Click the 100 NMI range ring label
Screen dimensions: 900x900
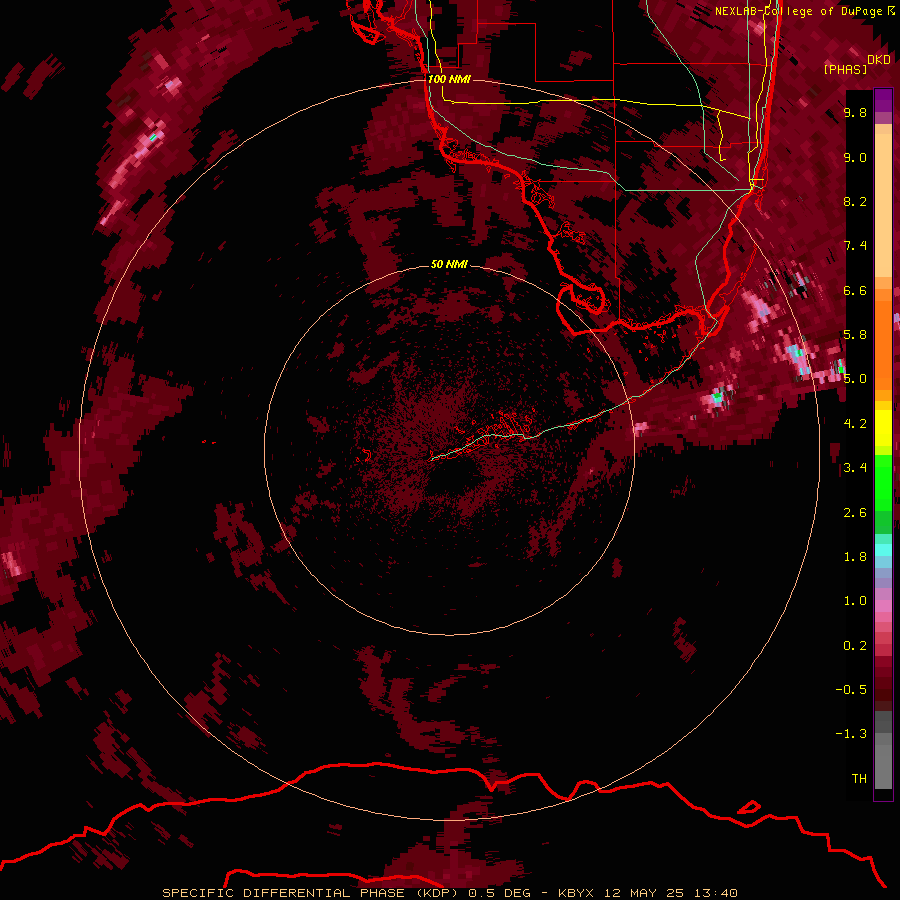coord(449,79)
